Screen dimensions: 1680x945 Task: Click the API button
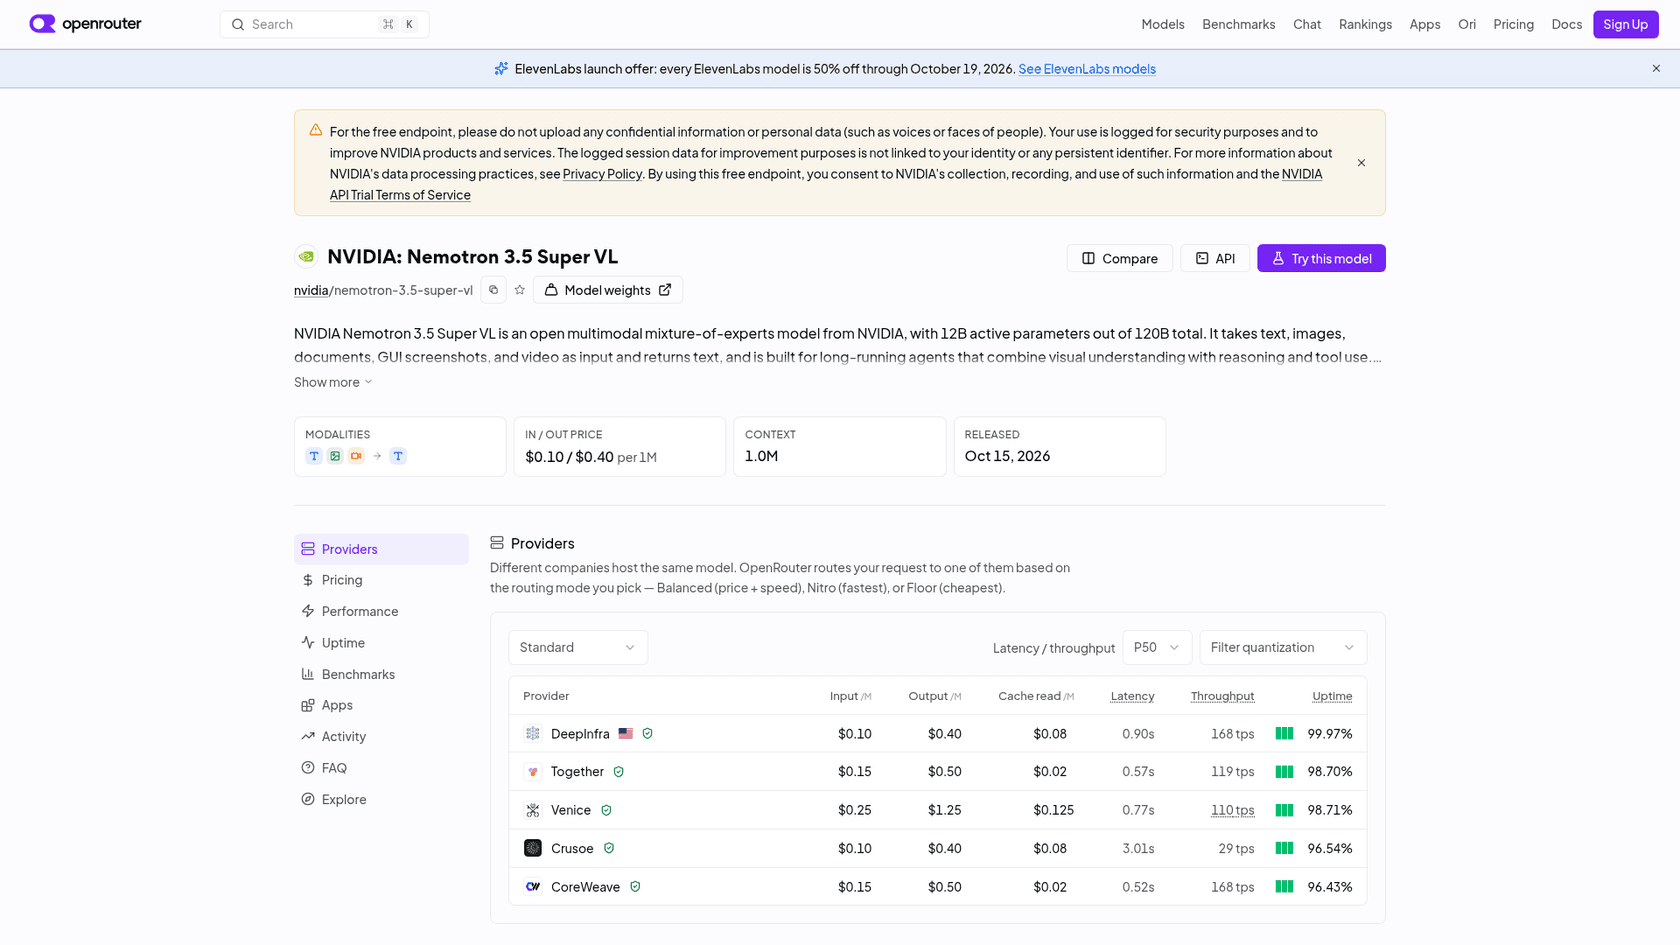pos(1215,258)
